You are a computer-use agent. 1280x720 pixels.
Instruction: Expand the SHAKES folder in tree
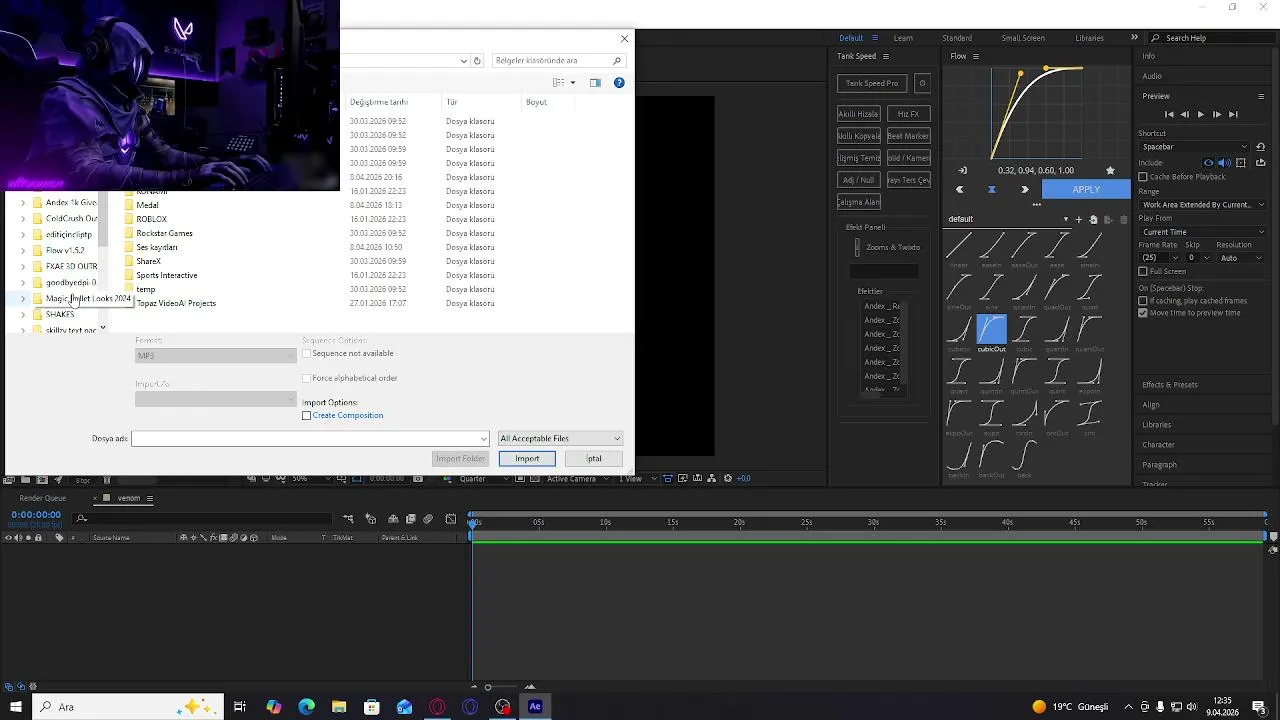pyautogui.click(x=23, y=314)
